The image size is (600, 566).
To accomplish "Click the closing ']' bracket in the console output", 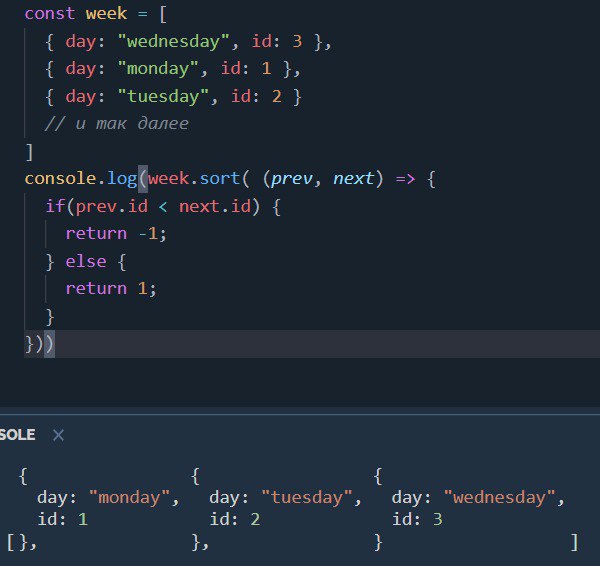I will click(x=574, y=542).
